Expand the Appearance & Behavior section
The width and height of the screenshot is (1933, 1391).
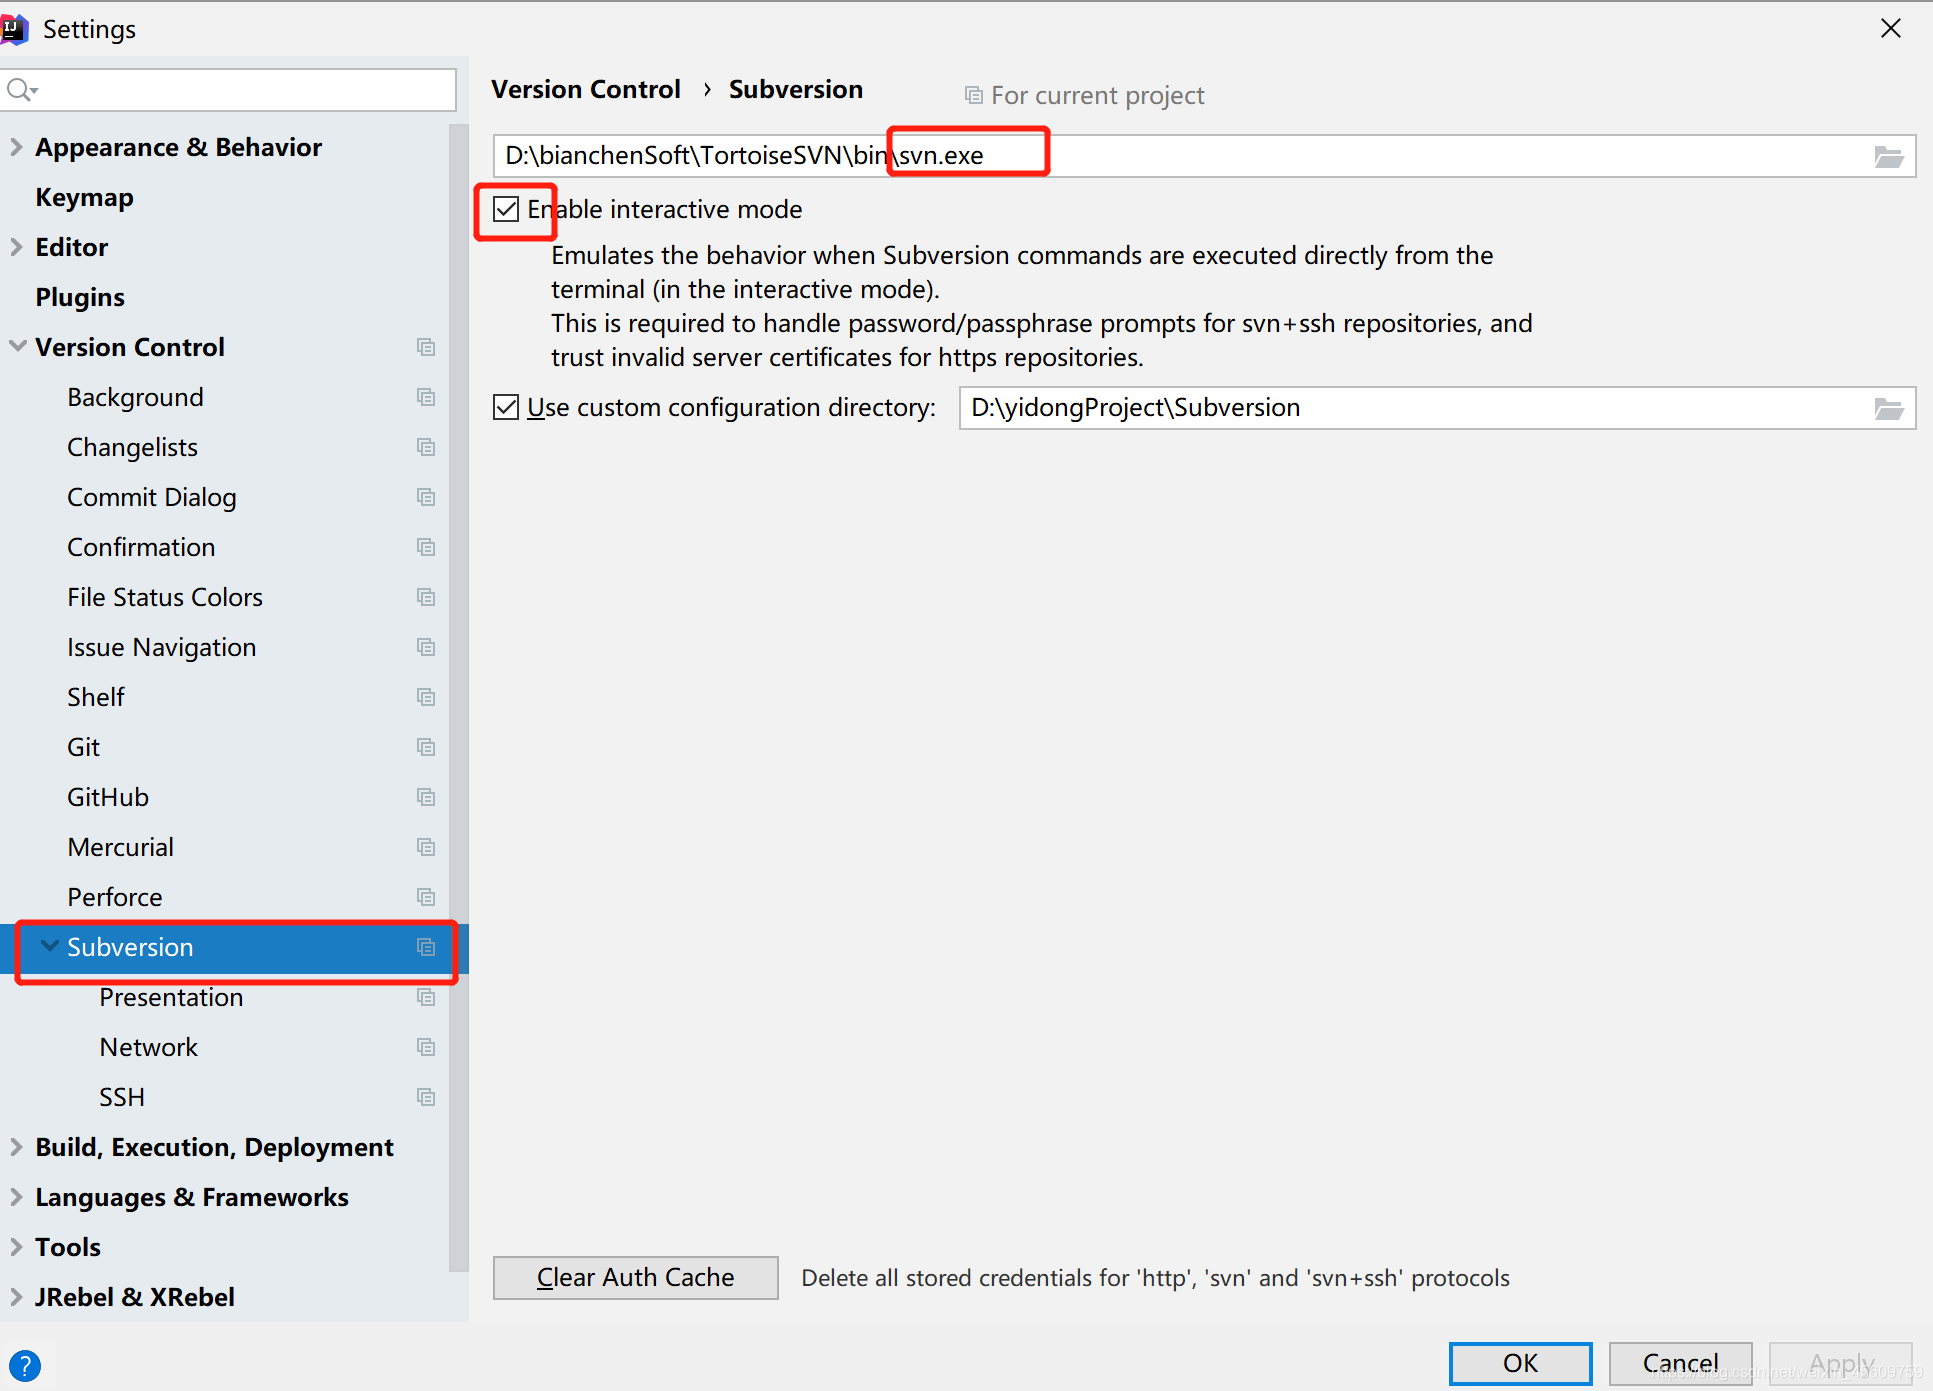16,147
